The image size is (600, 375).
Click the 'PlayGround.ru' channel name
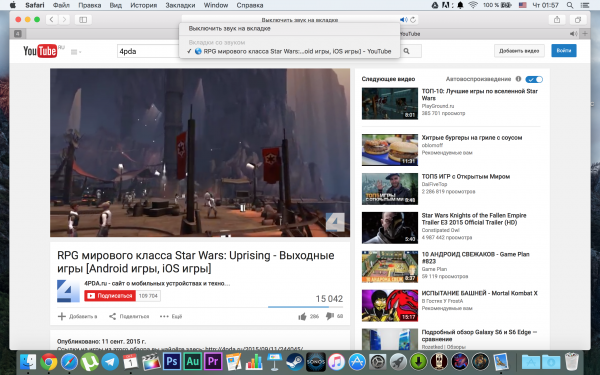[x=438, y=106]
